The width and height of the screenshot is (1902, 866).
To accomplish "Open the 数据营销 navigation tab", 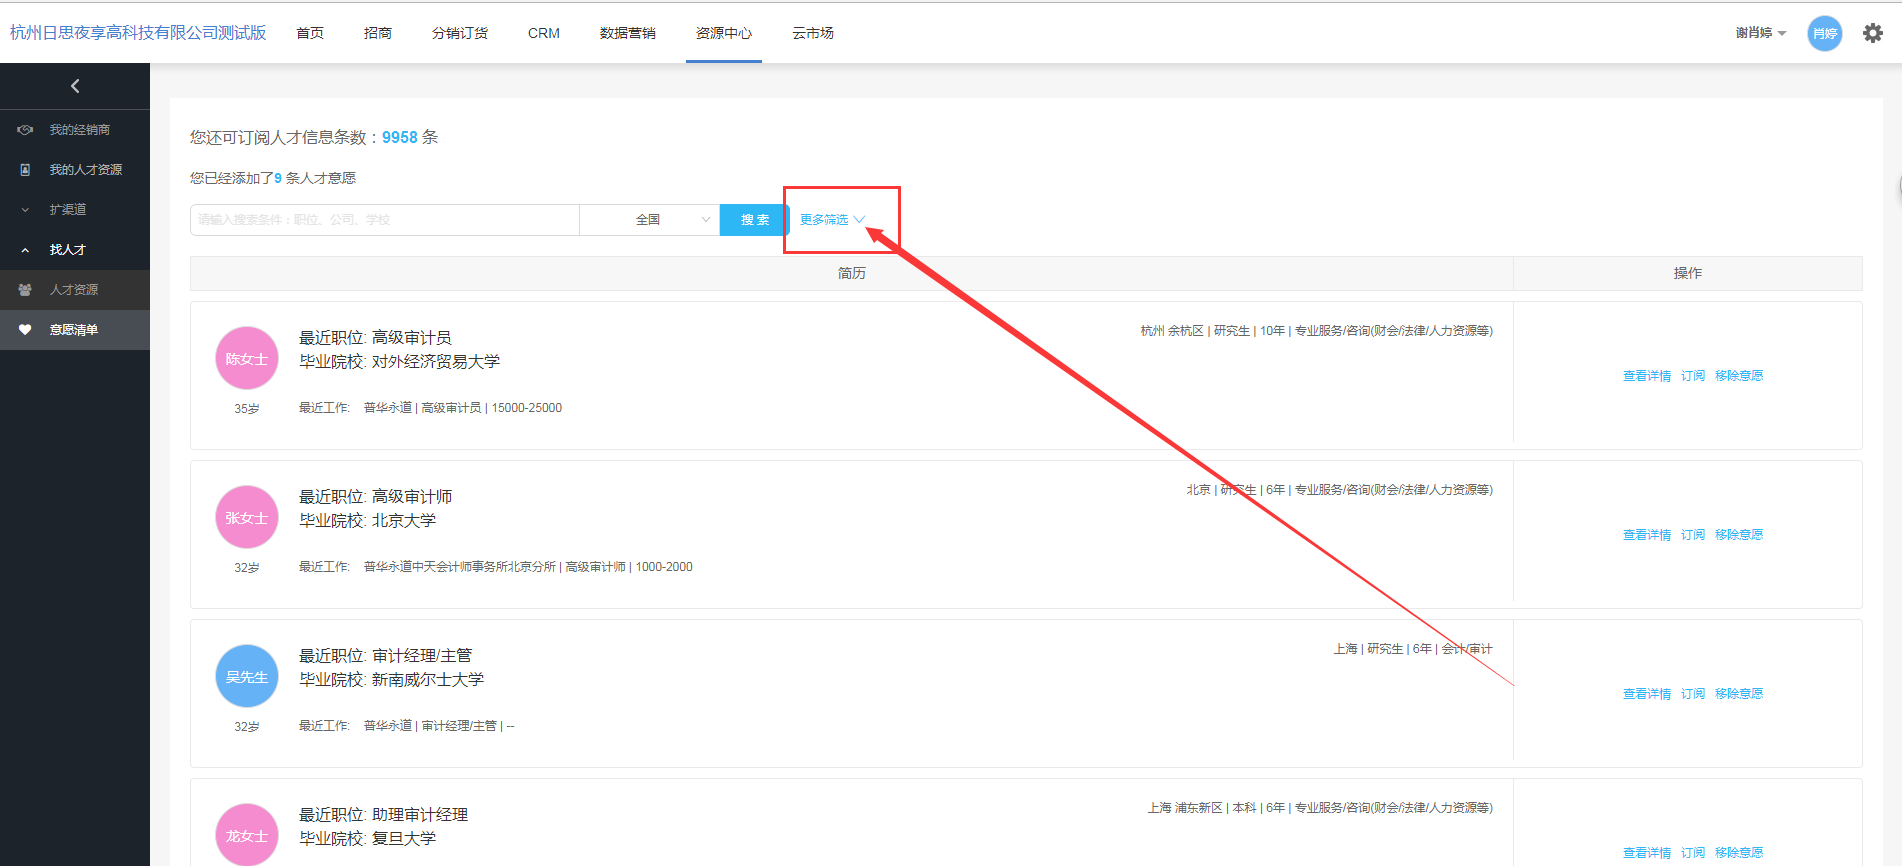I will 627,33.
